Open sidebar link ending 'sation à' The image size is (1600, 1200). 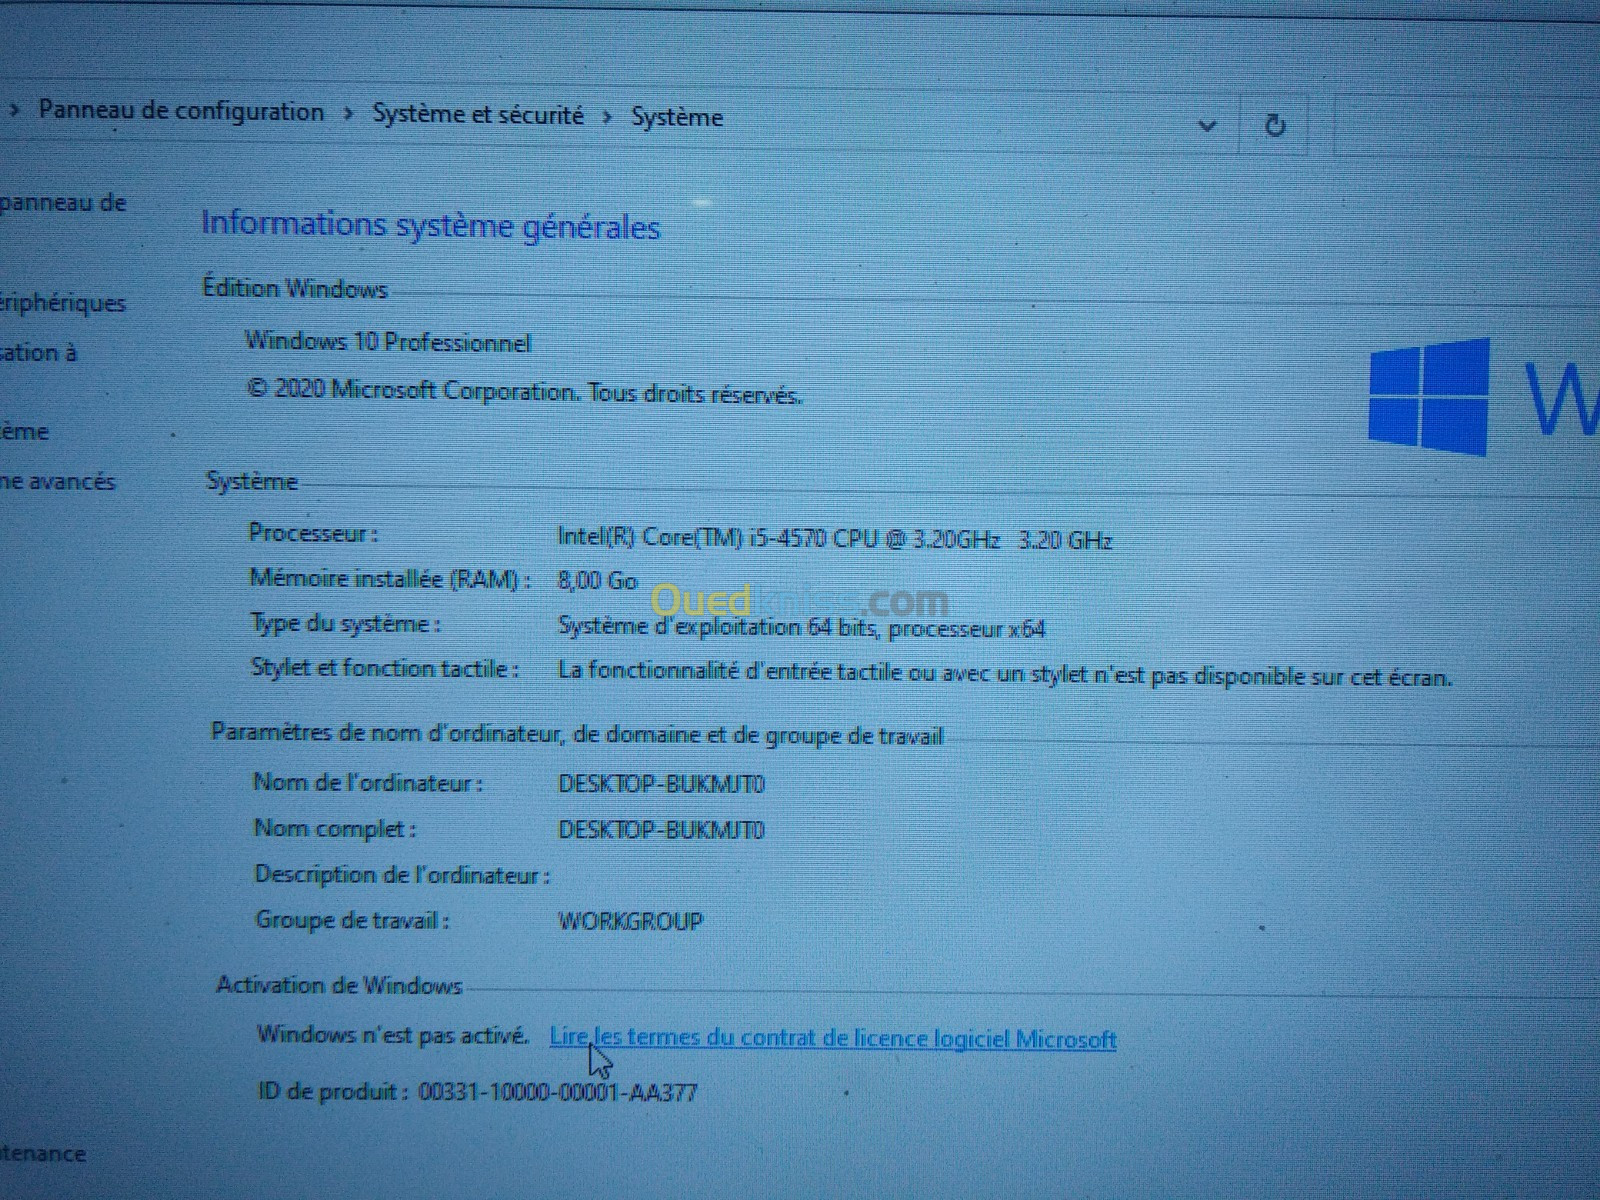[38, 352]
